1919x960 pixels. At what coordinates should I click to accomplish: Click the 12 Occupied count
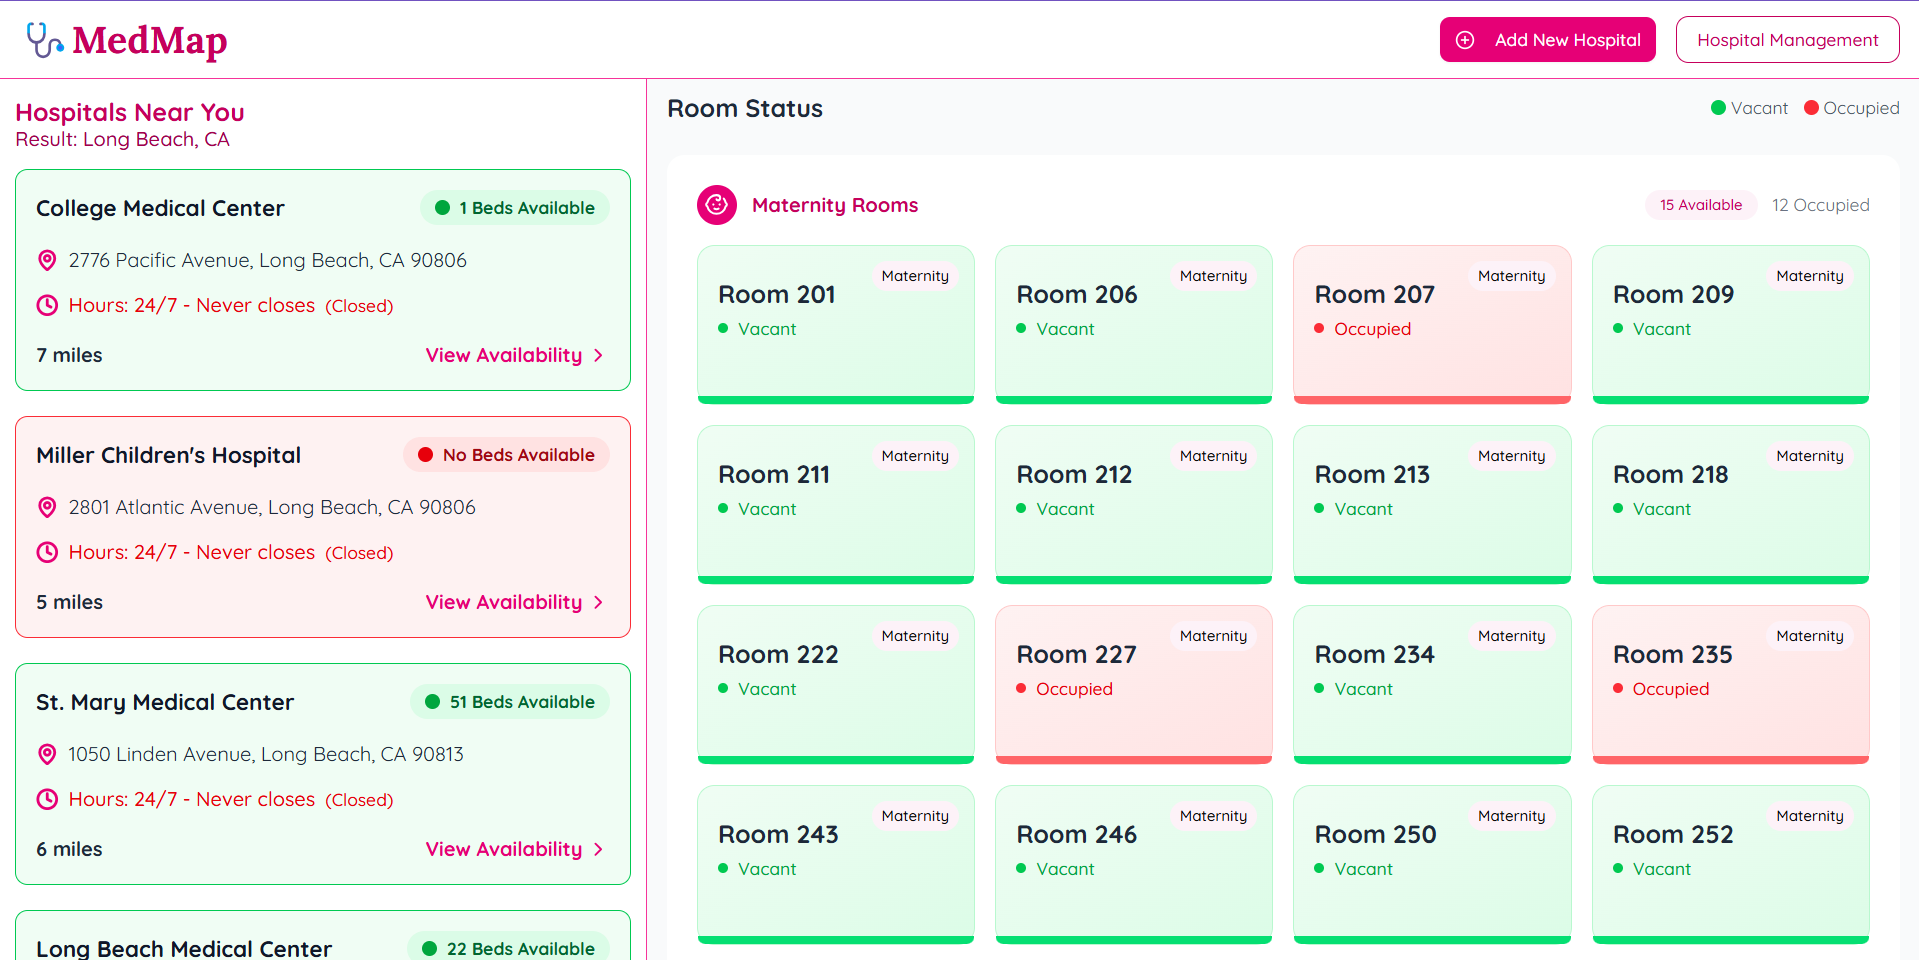[1820, 205]
